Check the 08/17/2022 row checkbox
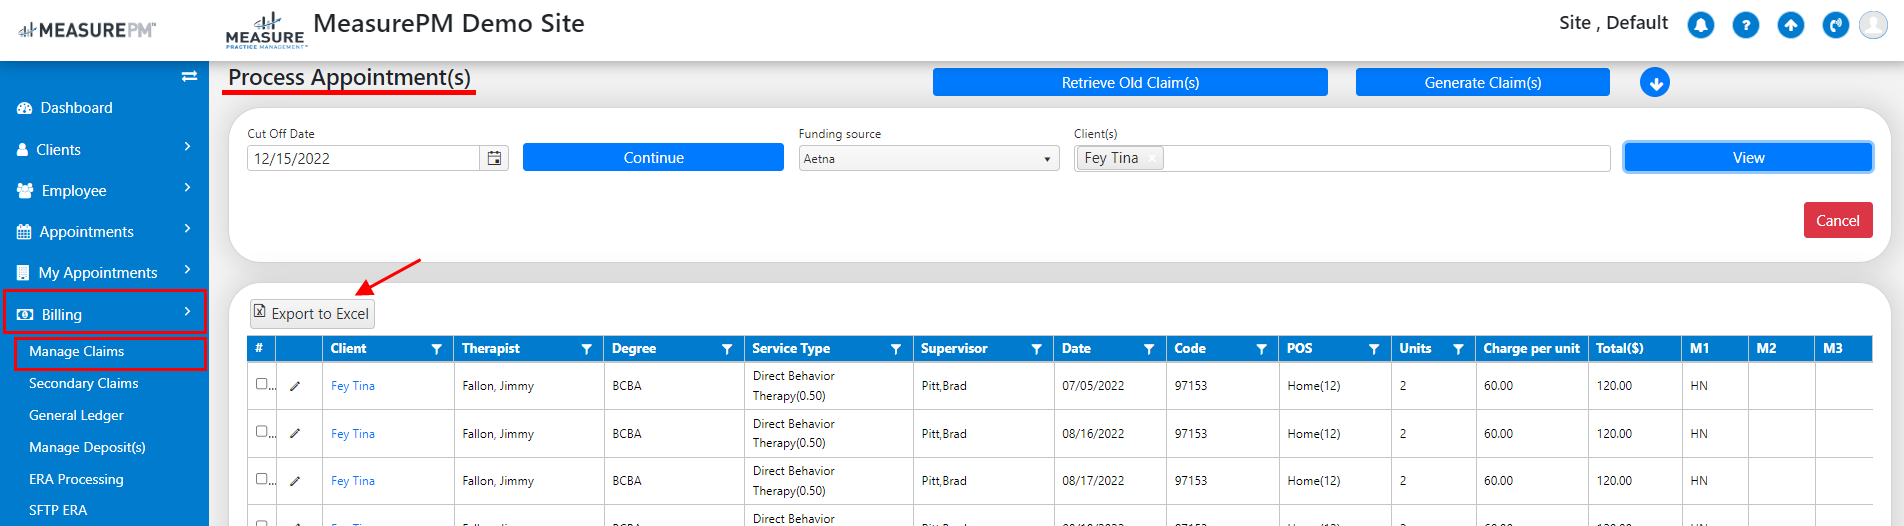 [x=262, y=479]
